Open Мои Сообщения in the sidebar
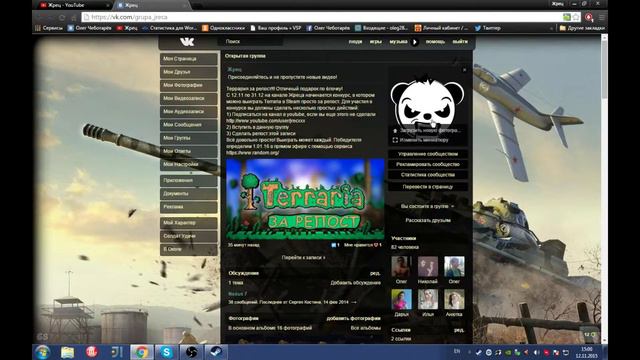640x360 pixels. tap(189, 125)
